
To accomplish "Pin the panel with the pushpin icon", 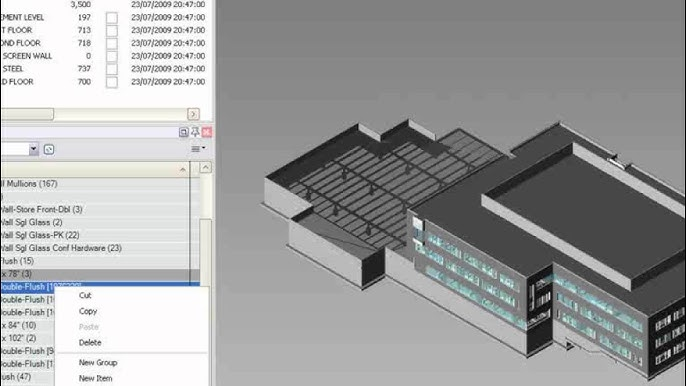I will pos(195,132).
